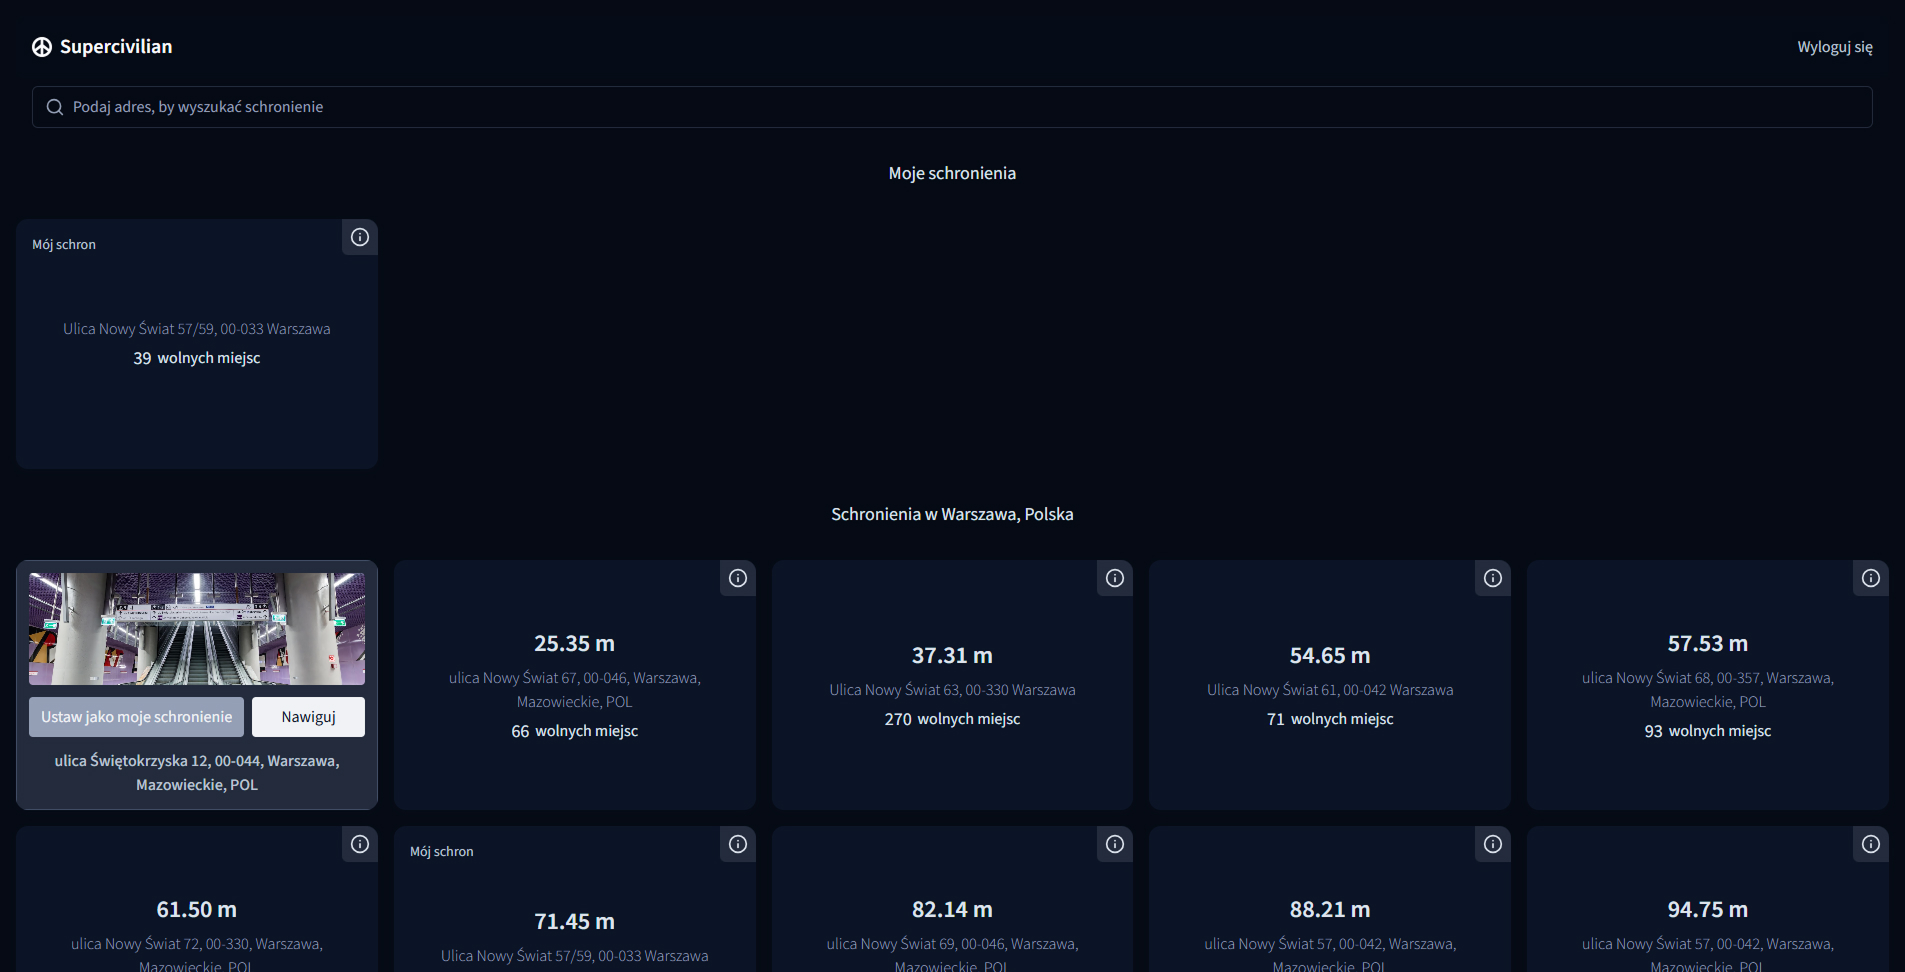Click saved shelter address Nowy Świat 57/59 in Moje schronienia
The height and width of the screenshot is (972, 1905).
pos(197,329)
